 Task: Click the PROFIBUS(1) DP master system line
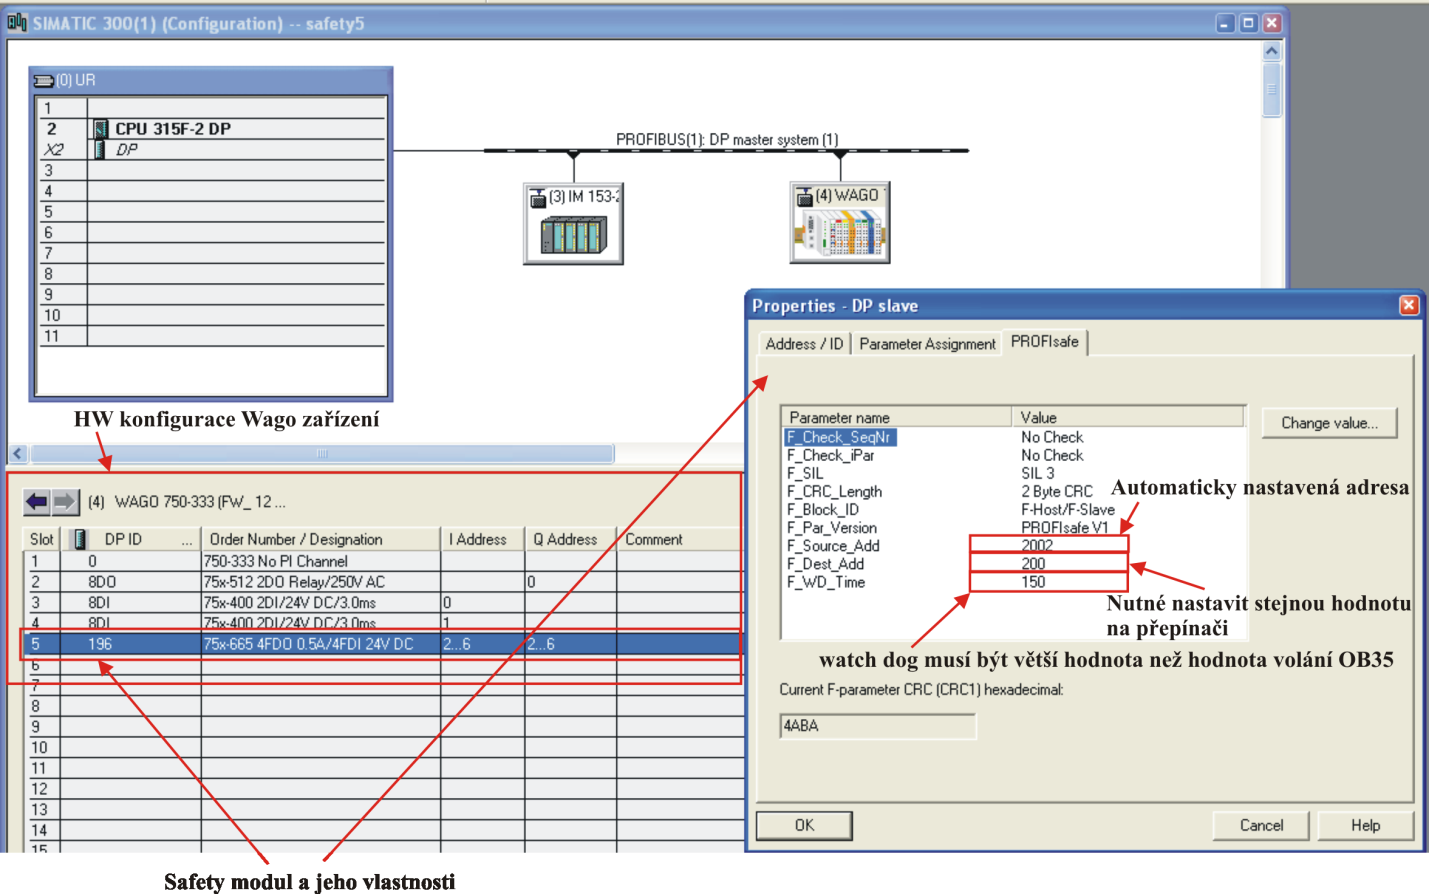727,150
